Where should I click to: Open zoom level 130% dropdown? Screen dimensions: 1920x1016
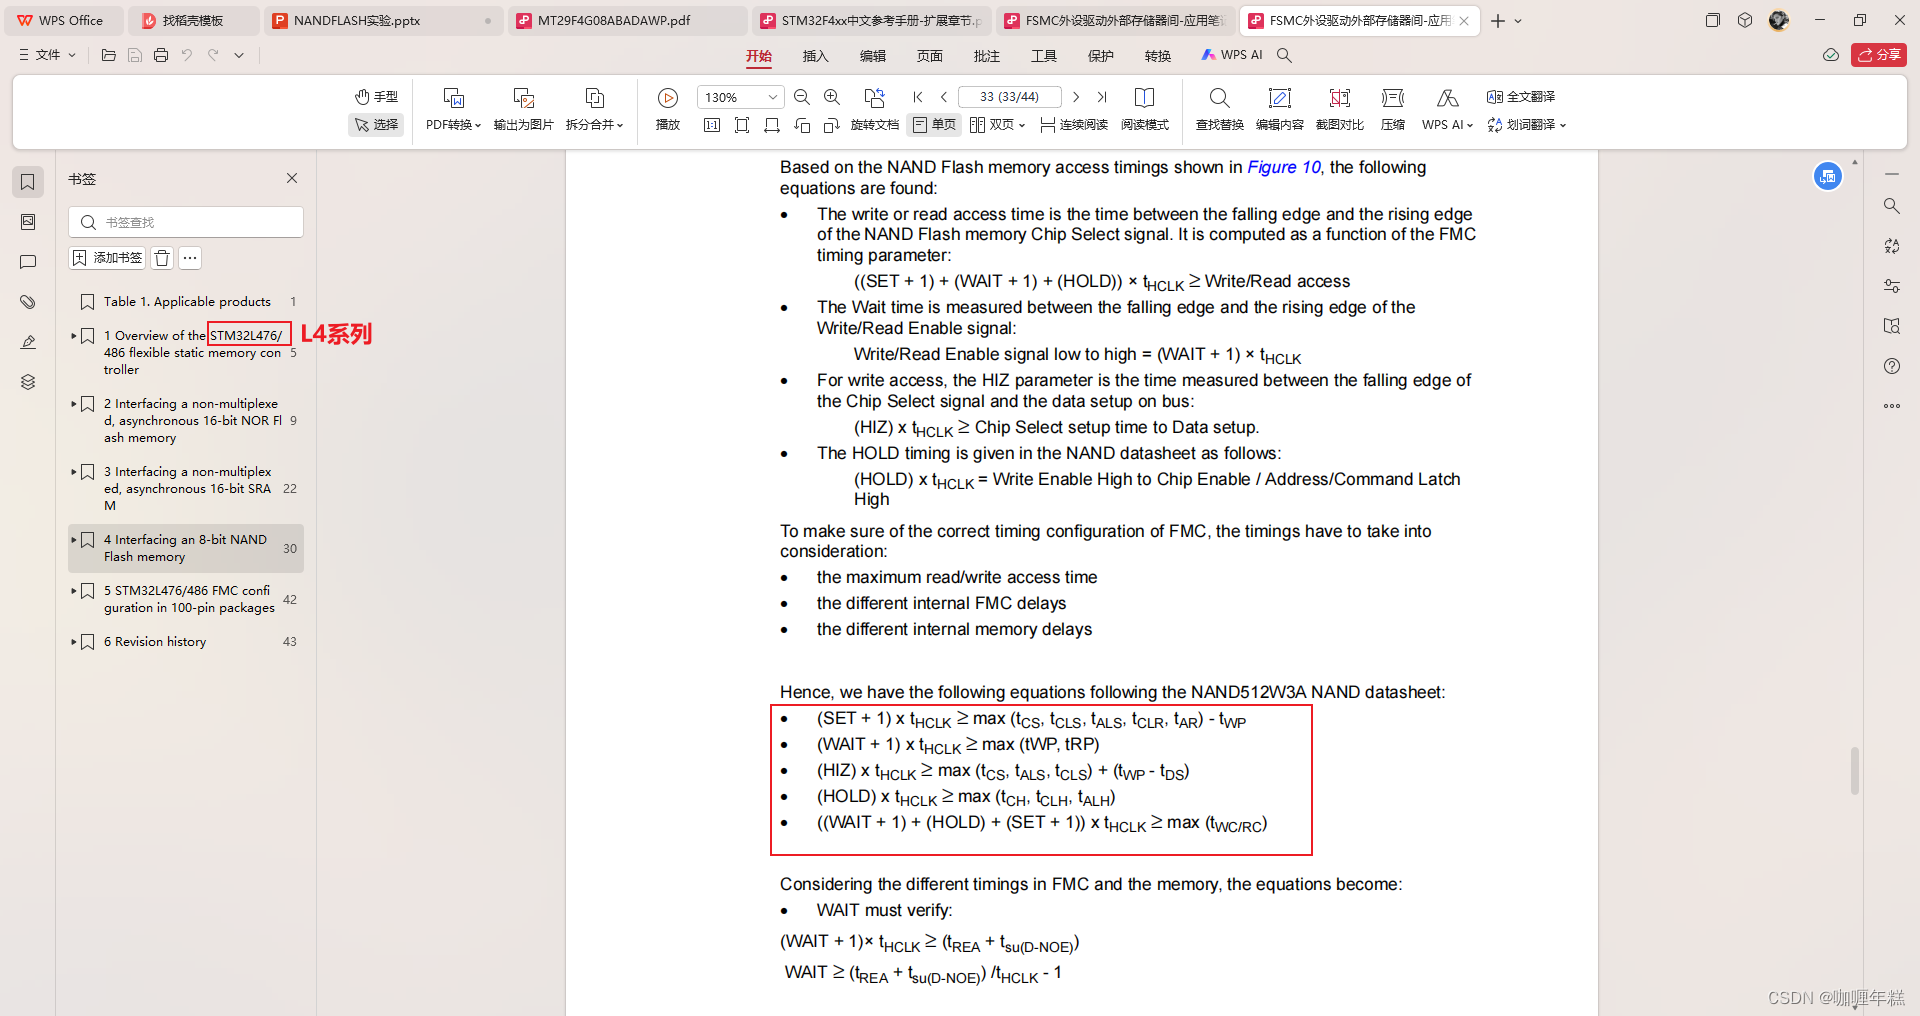tap(773, 97)
